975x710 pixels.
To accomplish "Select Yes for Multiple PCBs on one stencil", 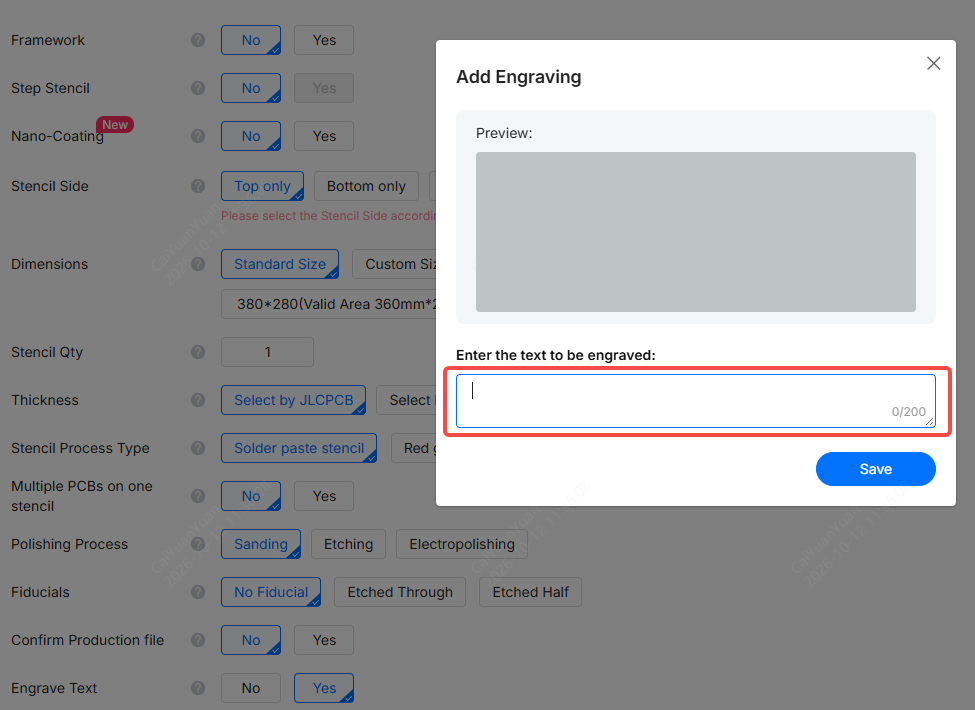I will (324, 496).
